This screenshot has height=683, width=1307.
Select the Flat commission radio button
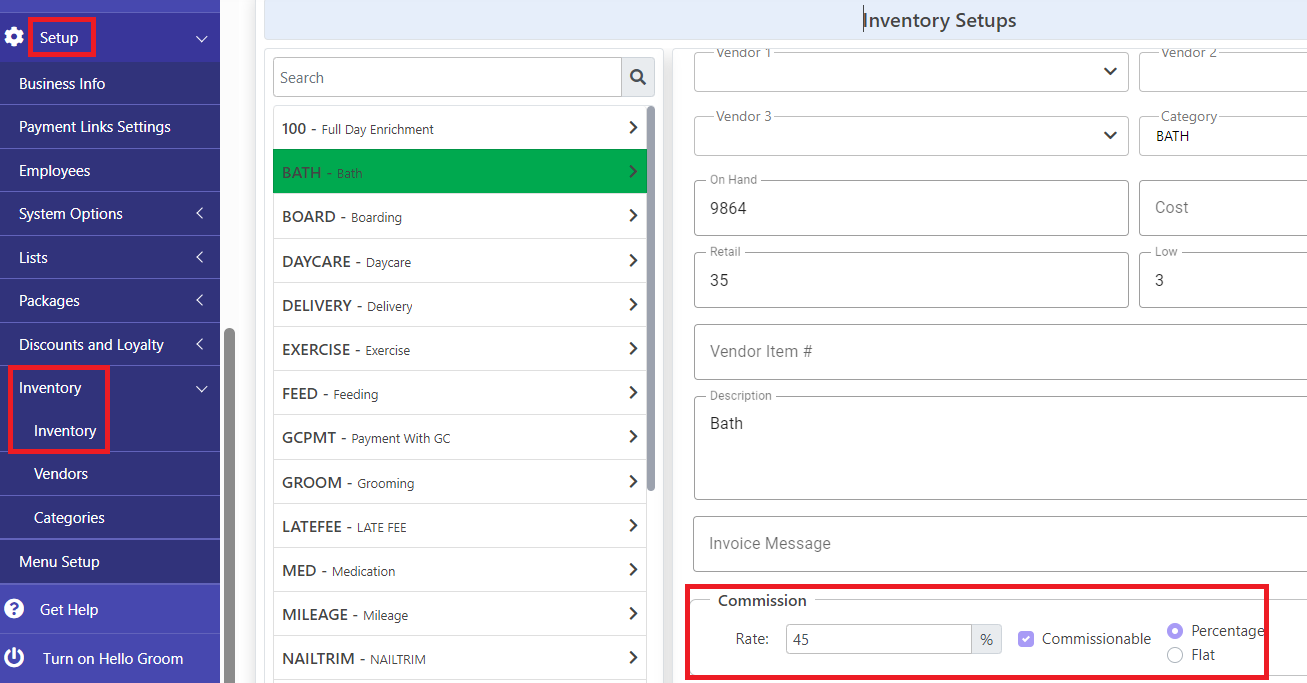click(1175, 655)
